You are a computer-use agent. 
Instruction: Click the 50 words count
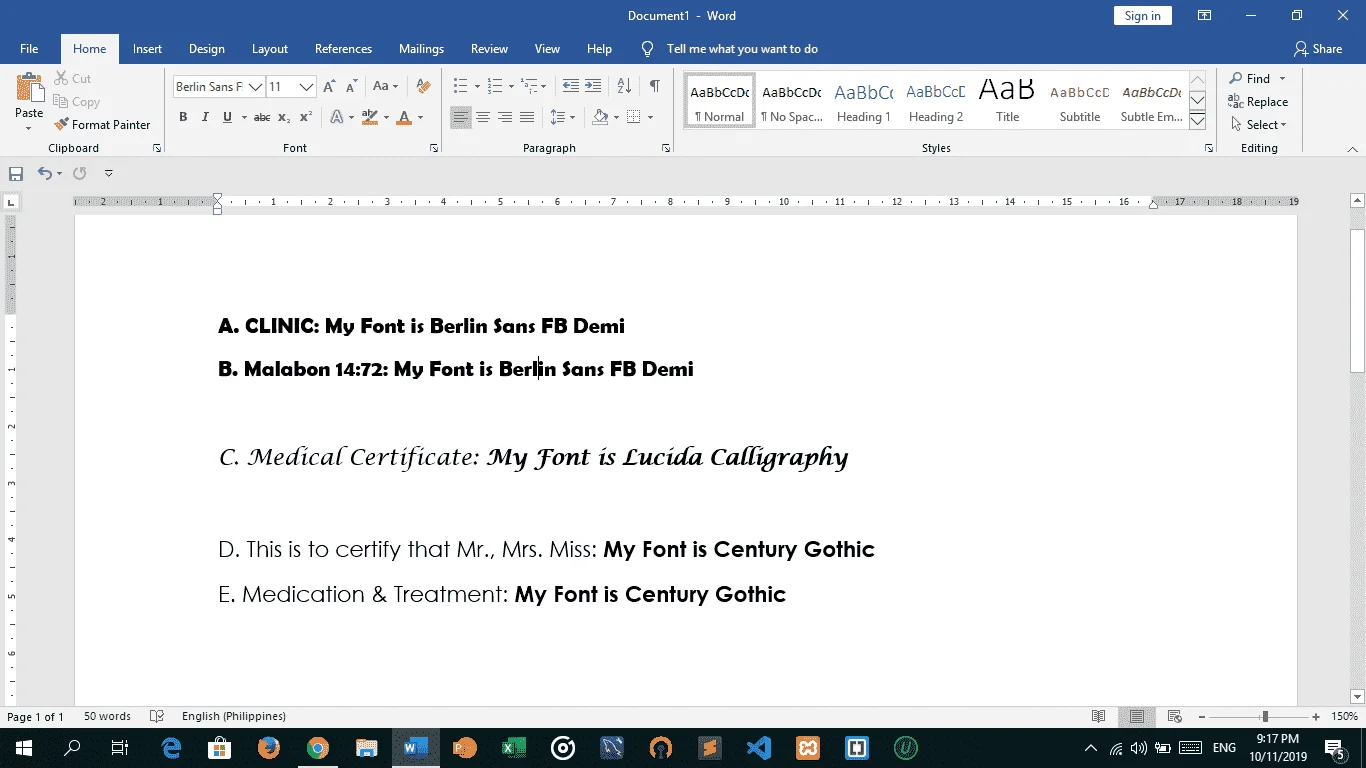point(107,717)
